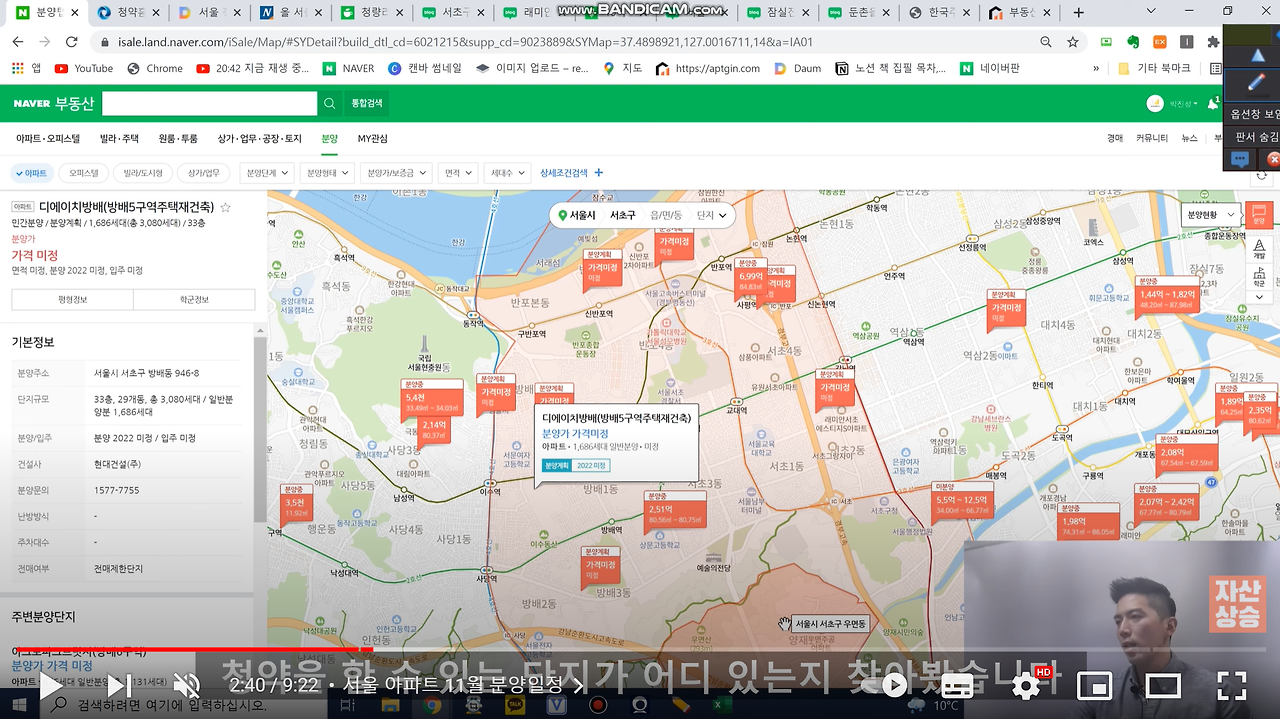The height and width of the screenshot is (719, 1280).
Task: Expand the 세대수 dropdown filter
Action: (507, 173)
